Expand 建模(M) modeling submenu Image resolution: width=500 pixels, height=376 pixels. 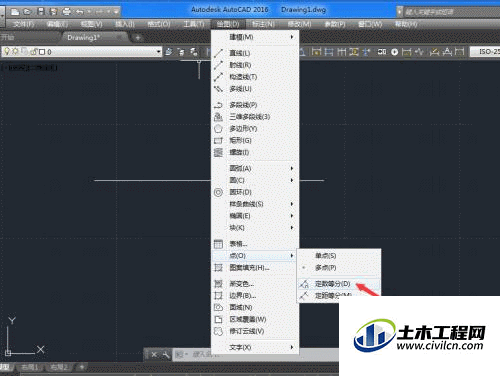click(x=255, y=37)
